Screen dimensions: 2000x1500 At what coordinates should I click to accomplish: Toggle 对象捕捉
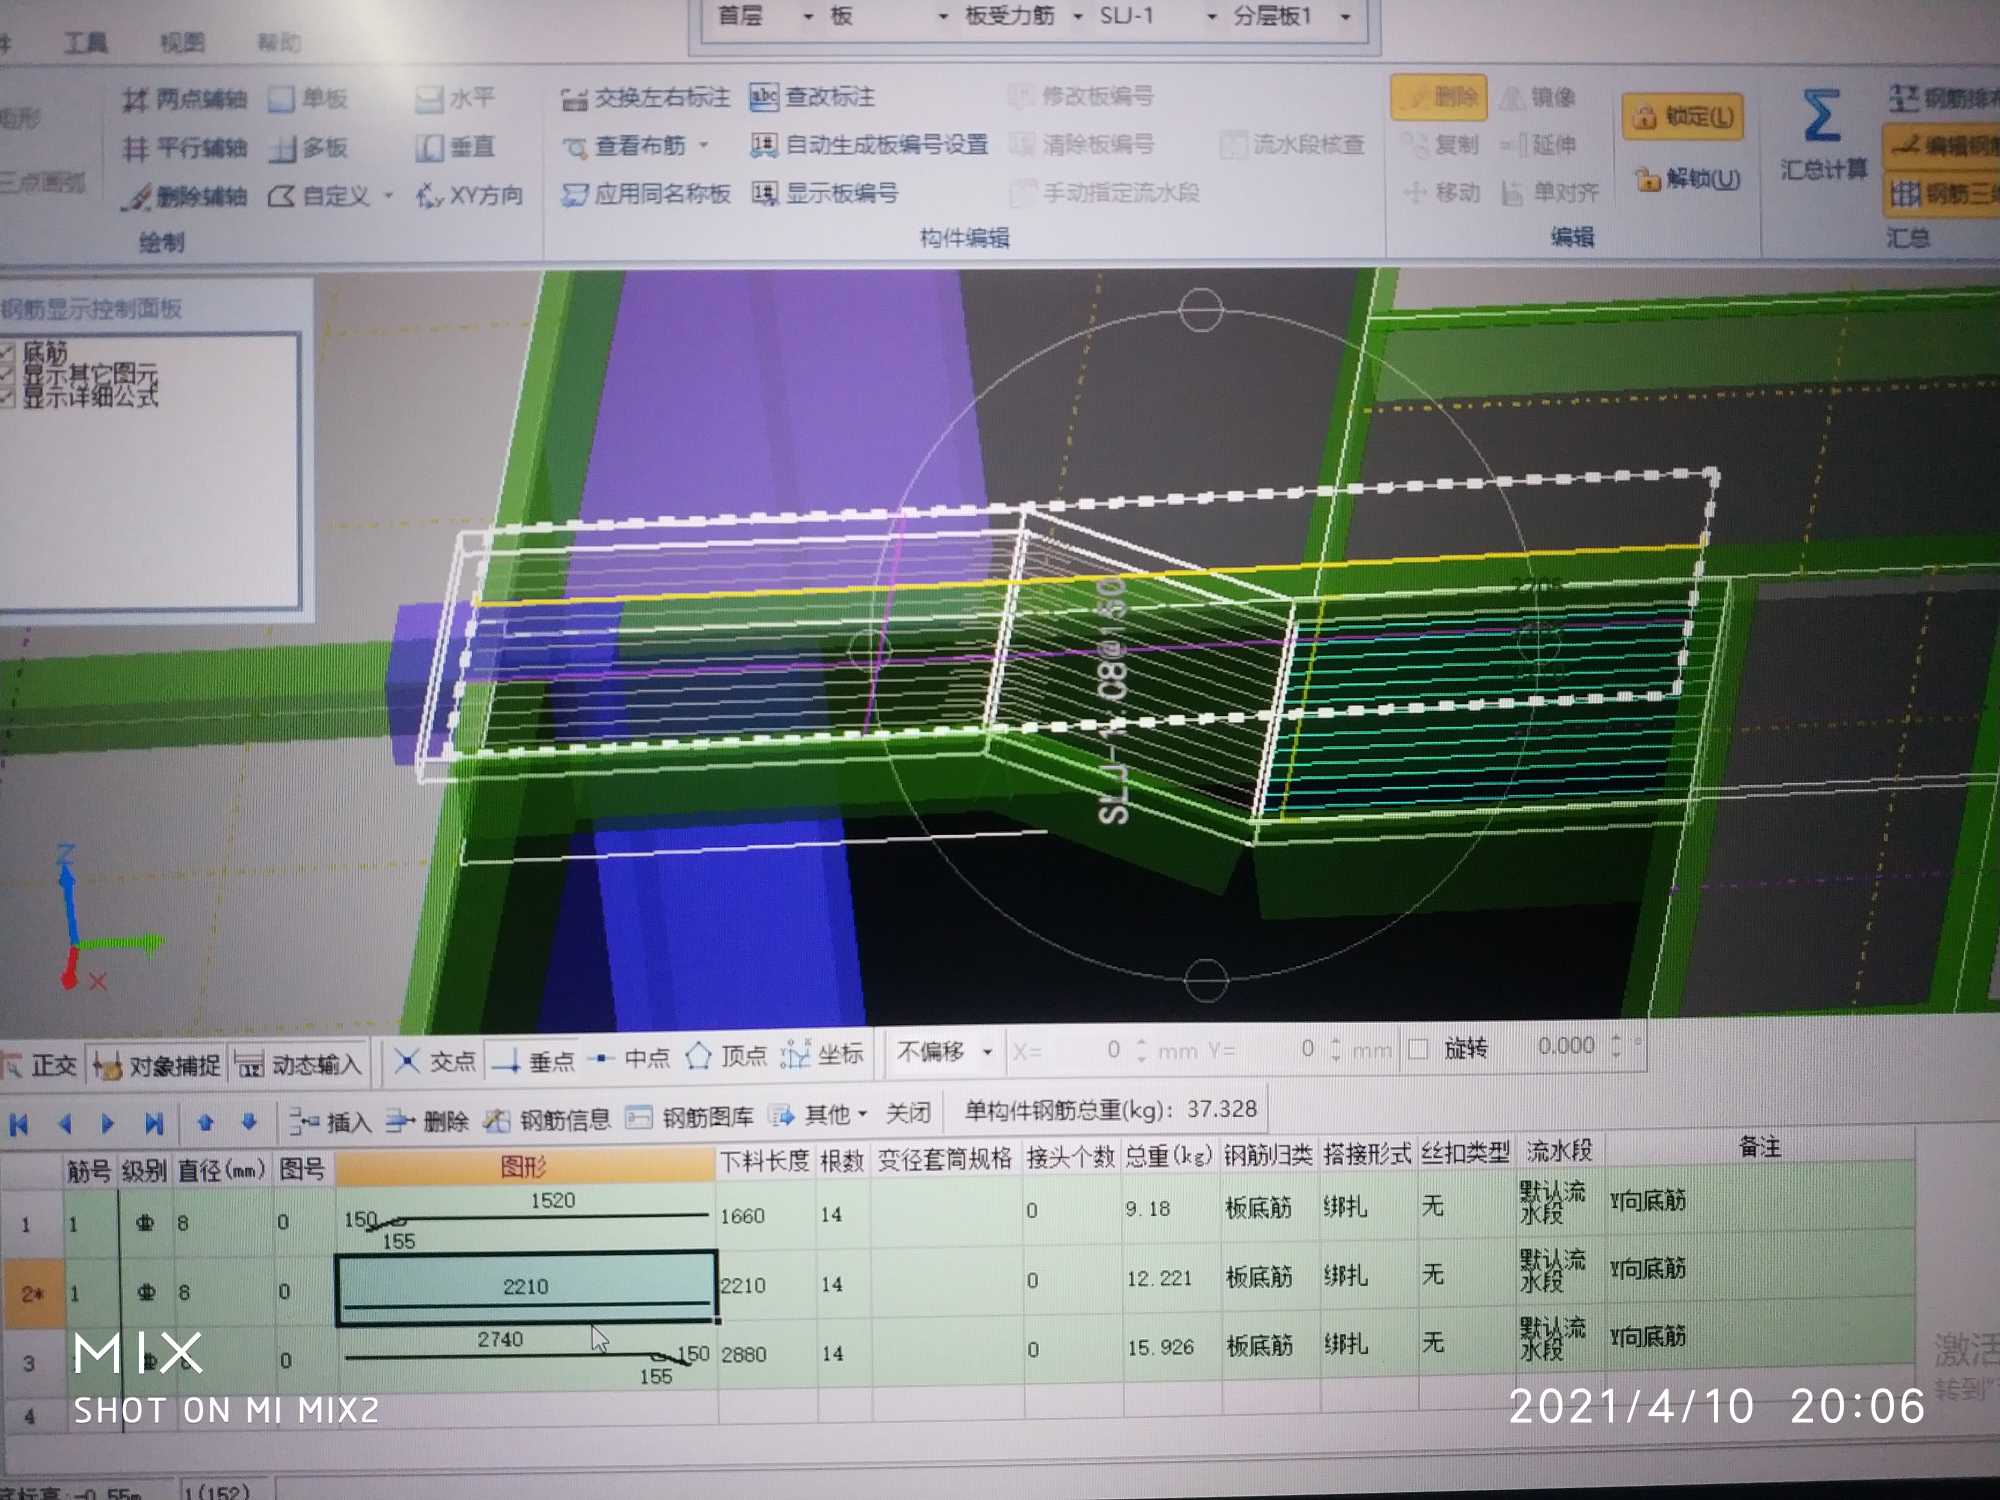tap(157, 1065)
